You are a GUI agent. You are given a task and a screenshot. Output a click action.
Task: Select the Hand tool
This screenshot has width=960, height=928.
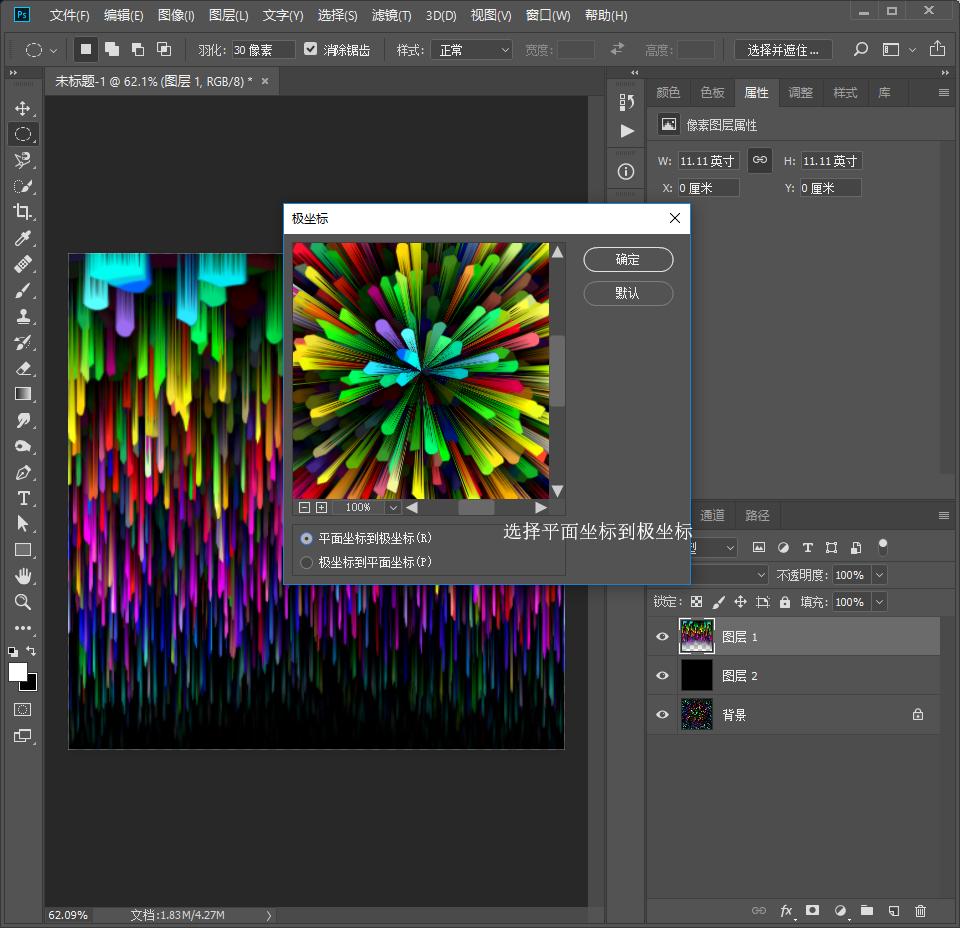pos(22,576)
